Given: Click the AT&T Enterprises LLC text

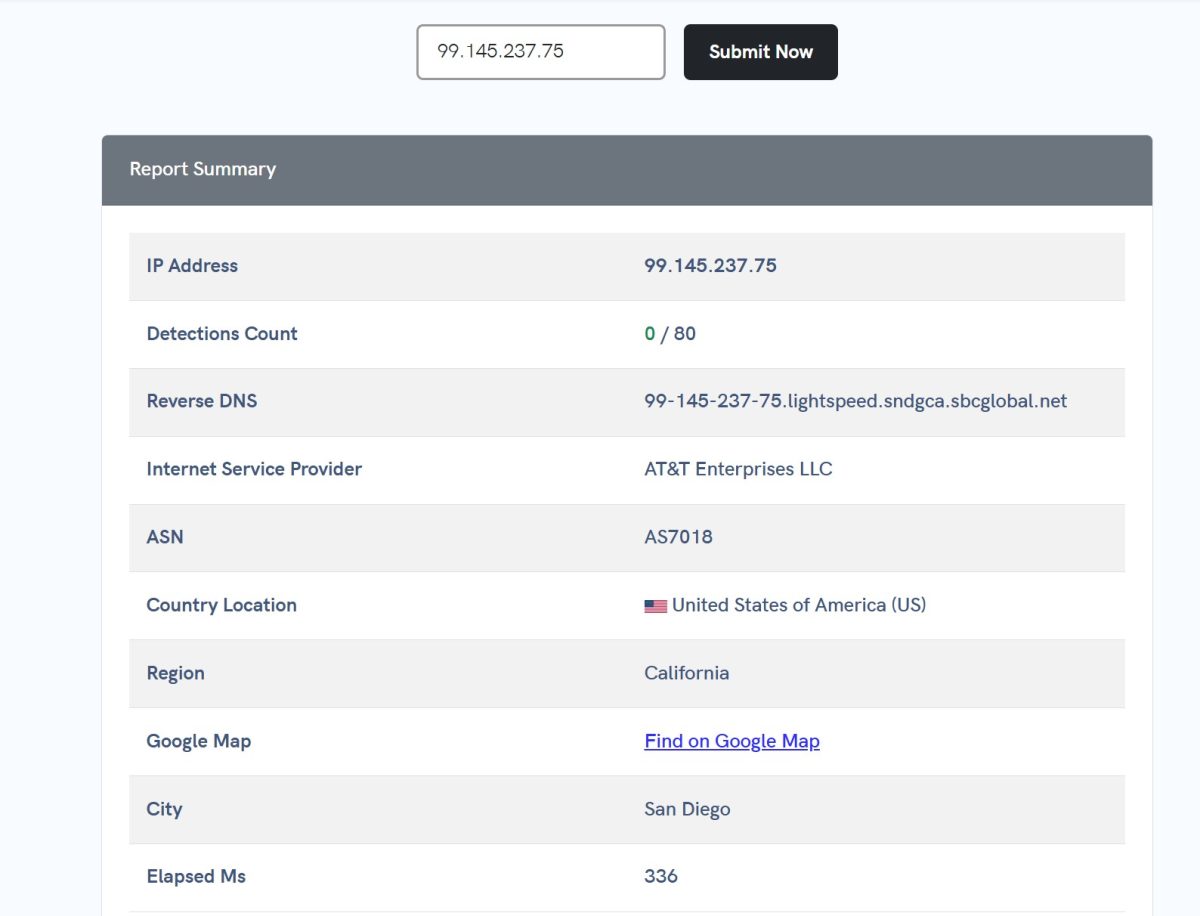Looking at the screenshot, I should (738, 469).
